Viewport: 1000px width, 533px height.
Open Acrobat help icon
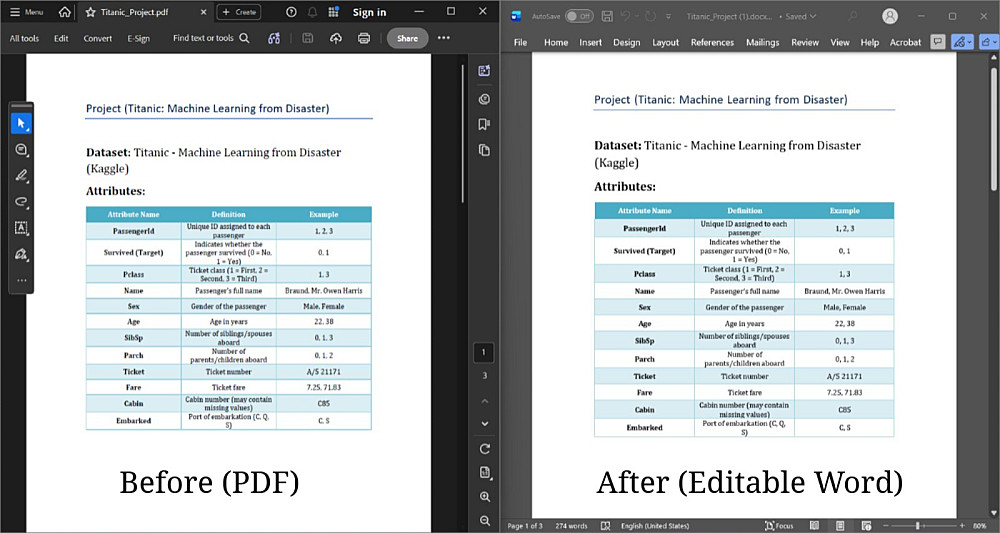291,12
